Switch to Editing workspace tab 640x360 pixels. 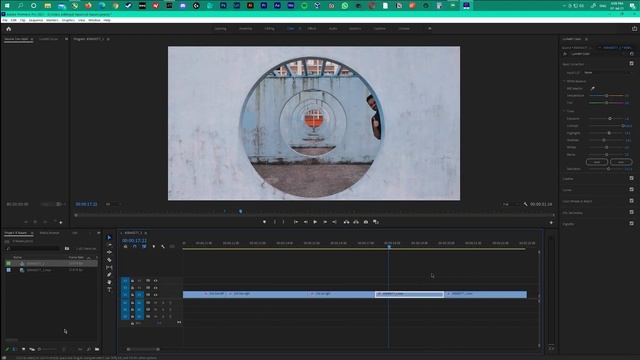[x=269, y=29]
